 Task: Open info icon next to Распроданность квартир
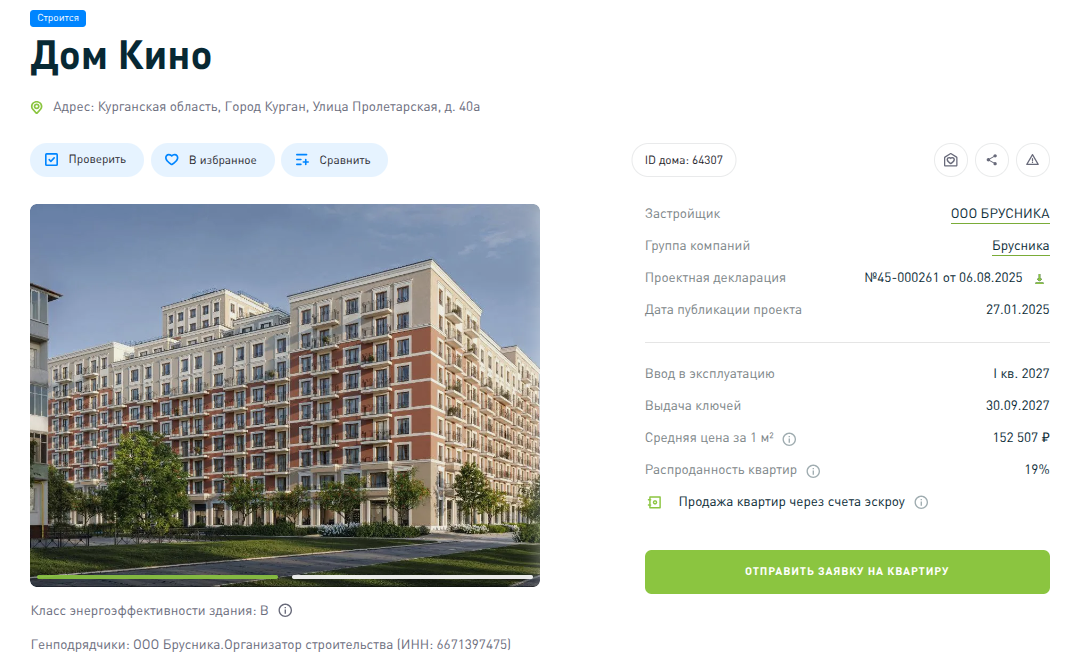pos(813,471)
